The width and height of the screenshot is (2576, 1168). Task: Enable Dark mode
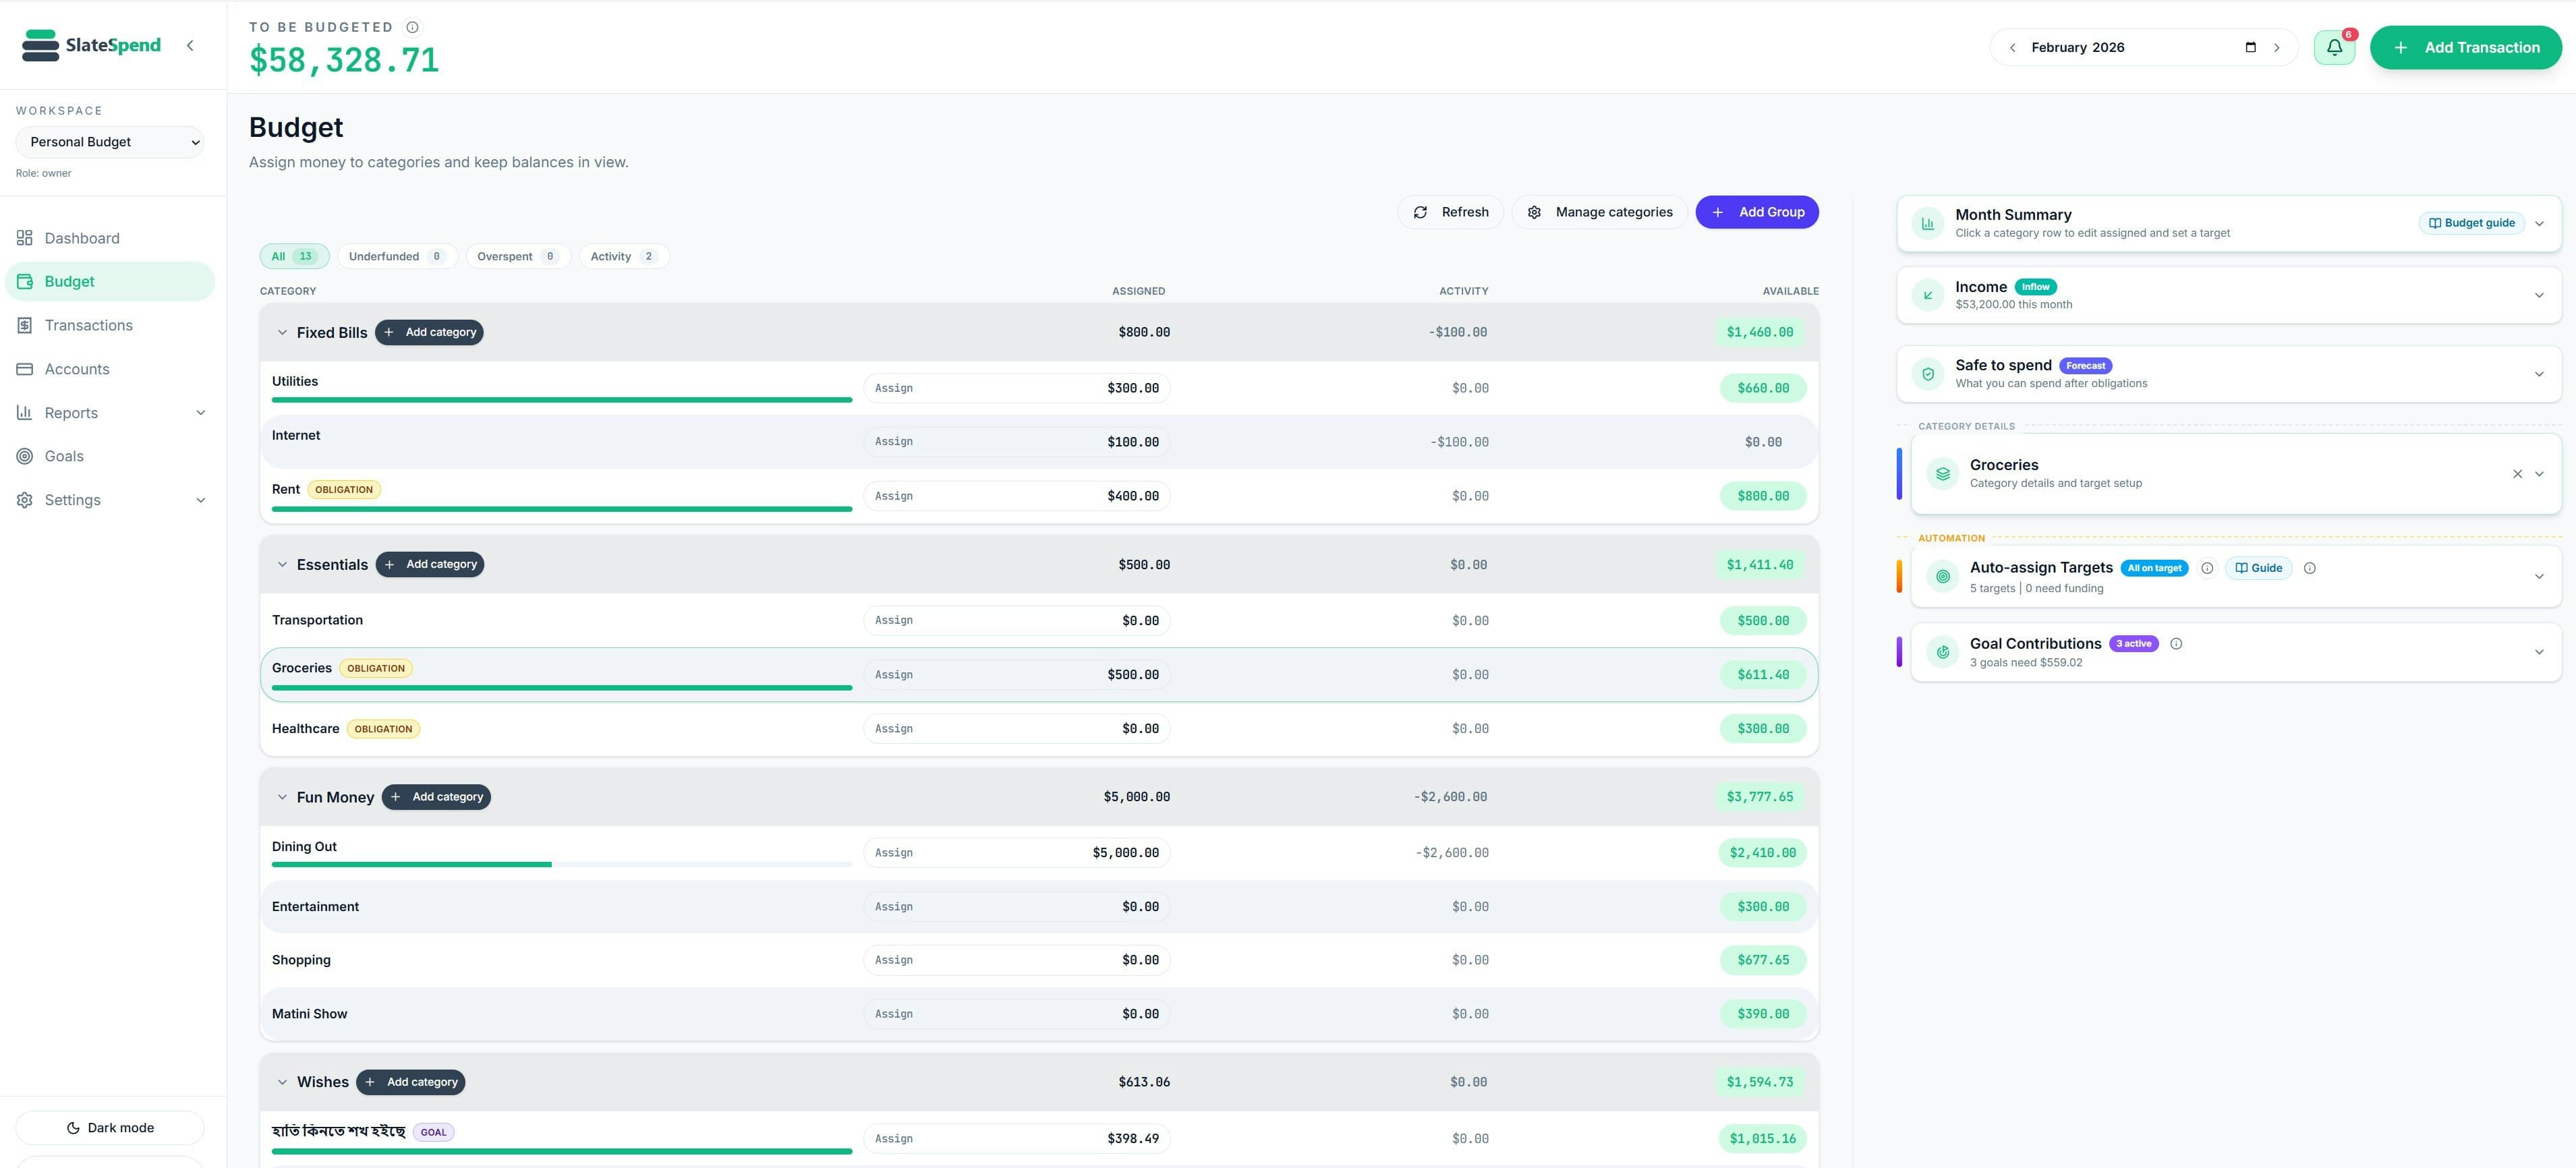(109, 1127)
